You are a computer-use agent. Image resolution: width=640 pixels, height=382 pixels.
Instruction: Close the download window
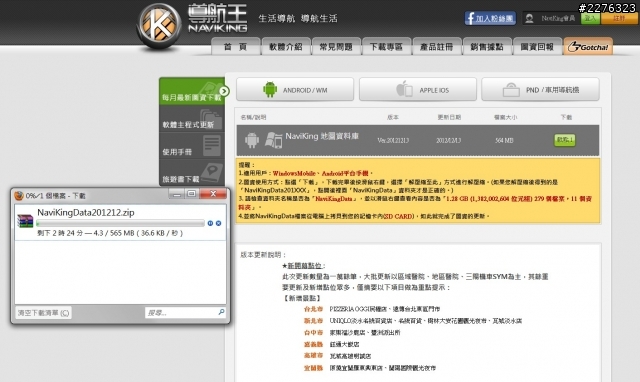[x=213, y=194]
